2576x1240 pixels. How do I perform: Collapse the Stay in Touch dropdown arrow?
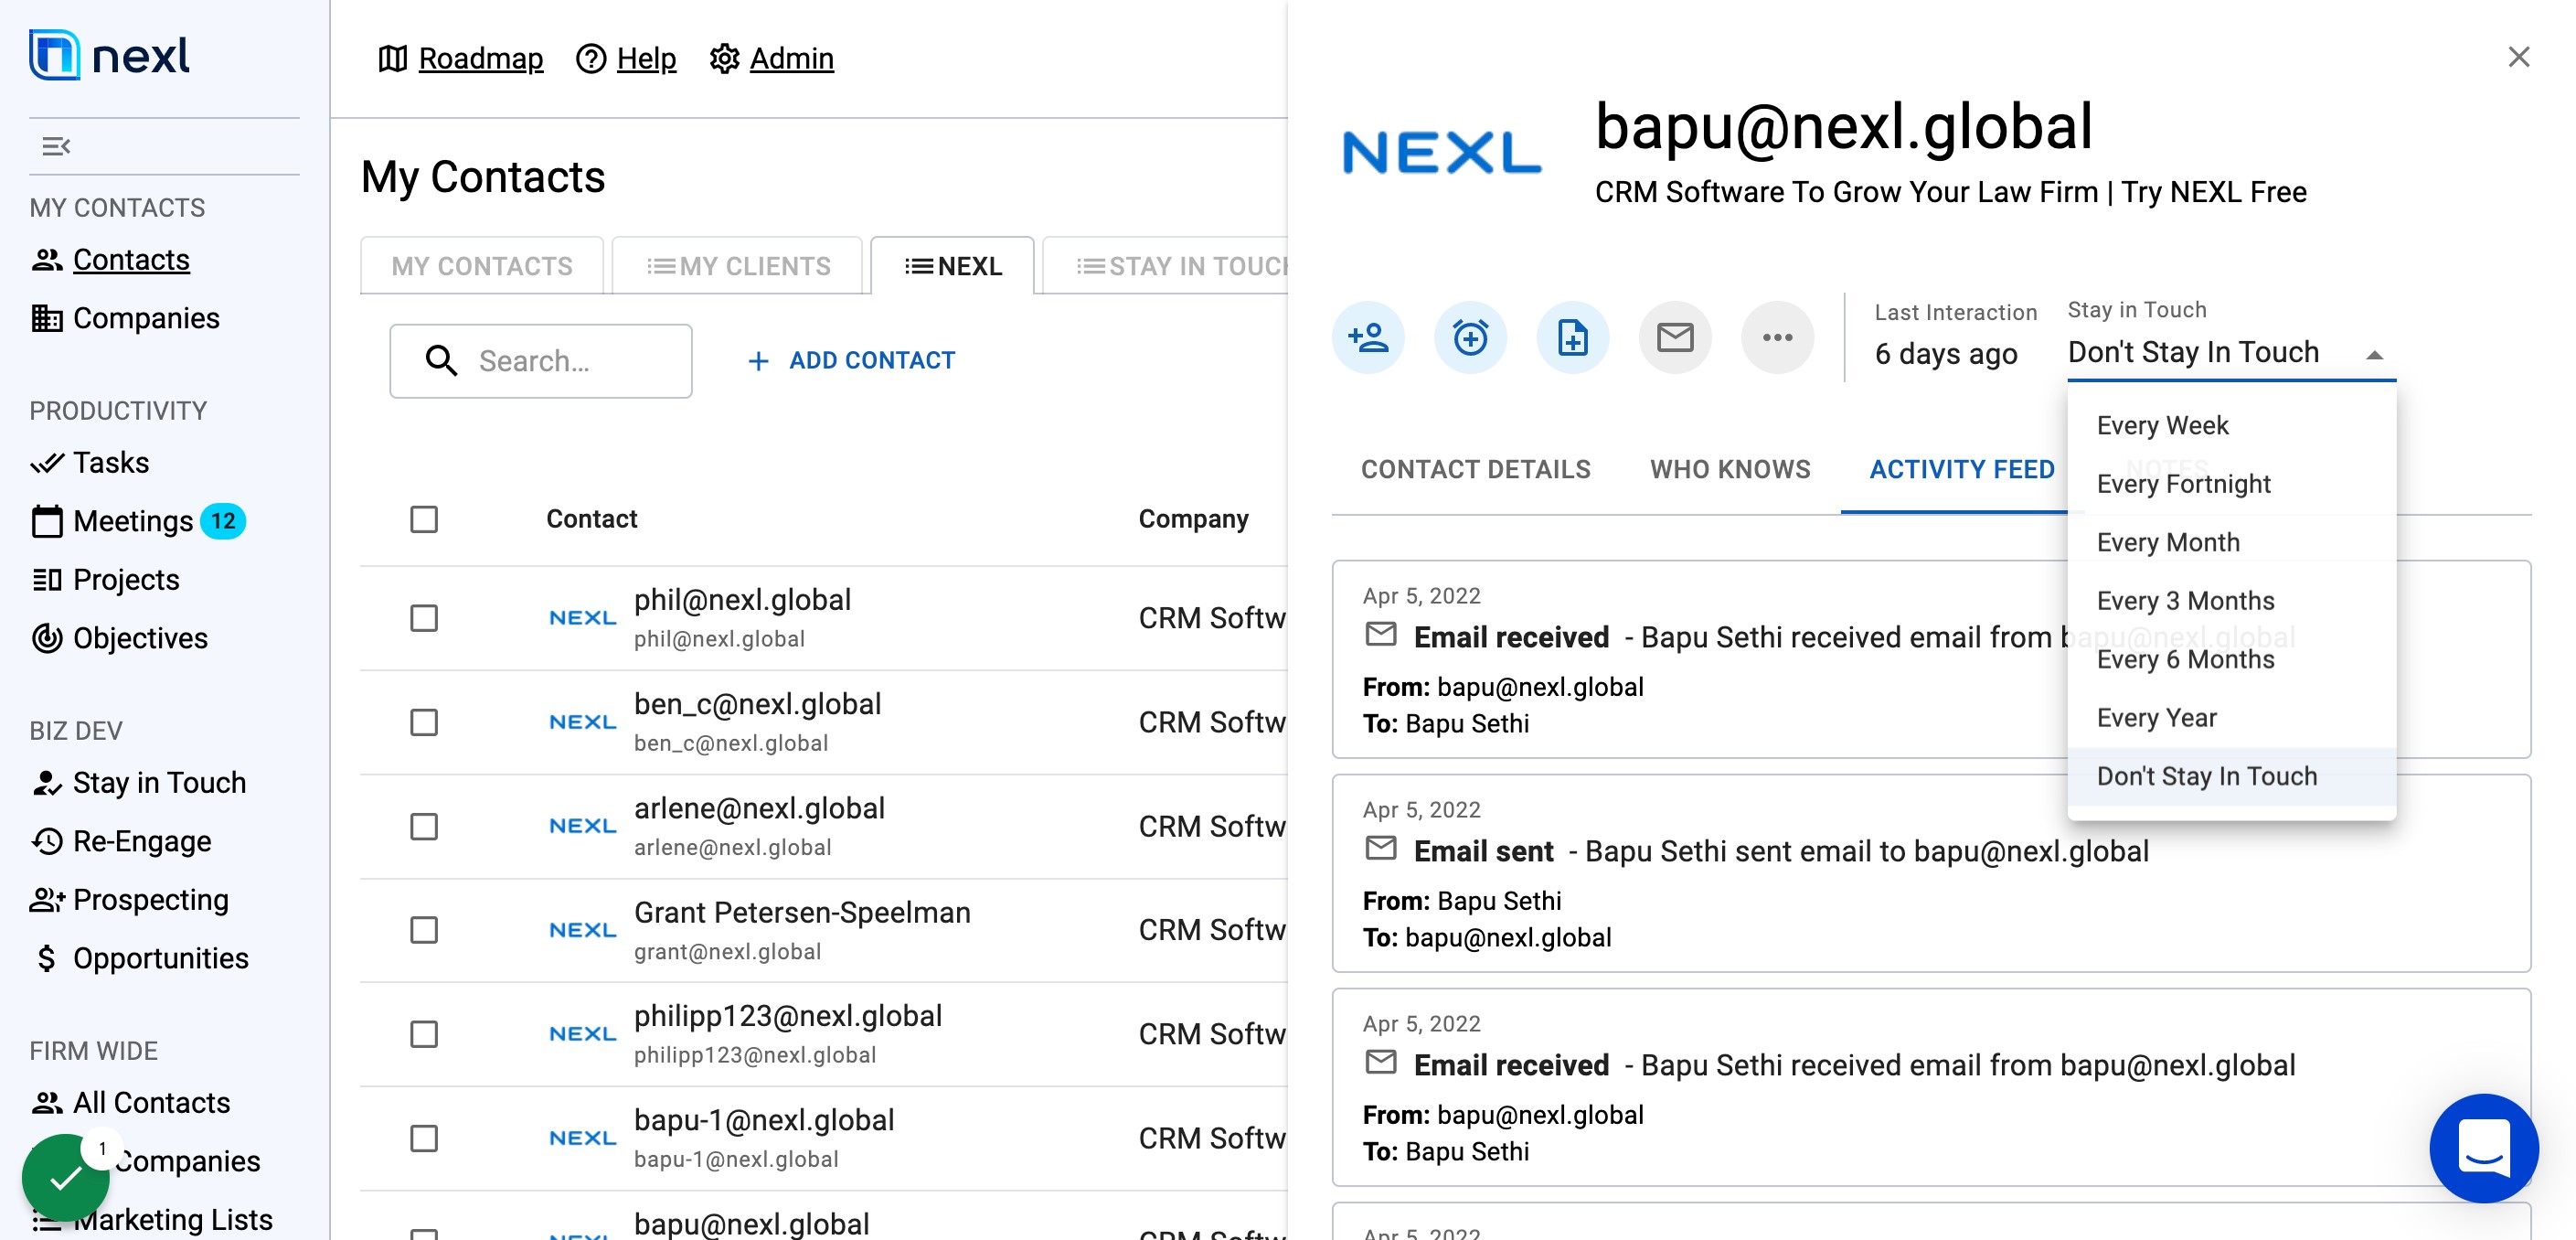pos(2375,355)
